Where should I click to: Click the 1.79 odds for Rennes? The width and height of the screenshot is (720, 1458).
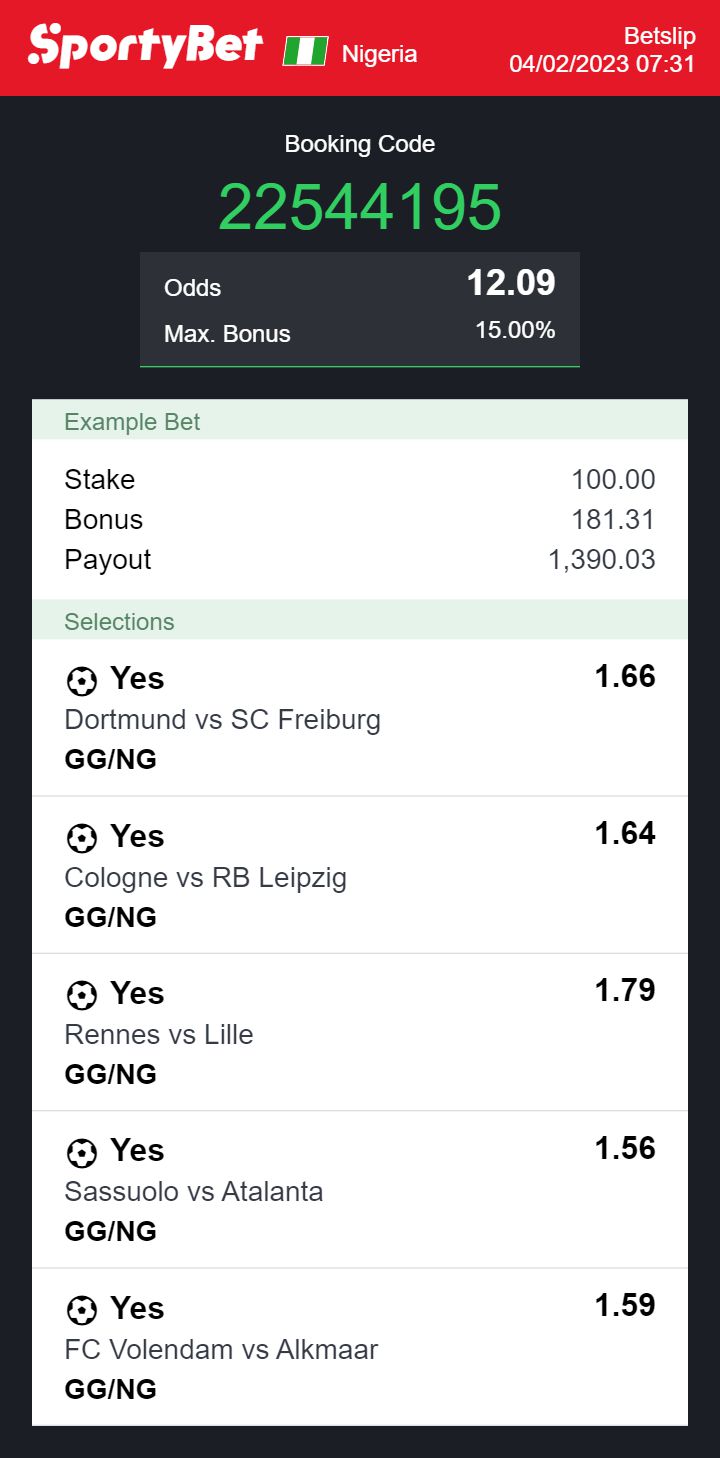click(625, 991)
